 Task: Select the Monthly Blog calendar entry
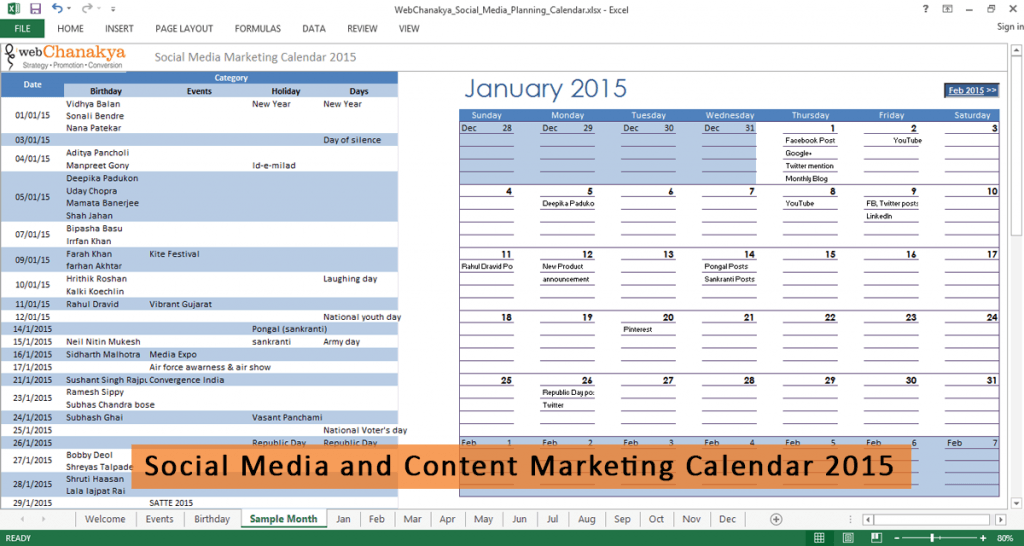coord(807,178)
